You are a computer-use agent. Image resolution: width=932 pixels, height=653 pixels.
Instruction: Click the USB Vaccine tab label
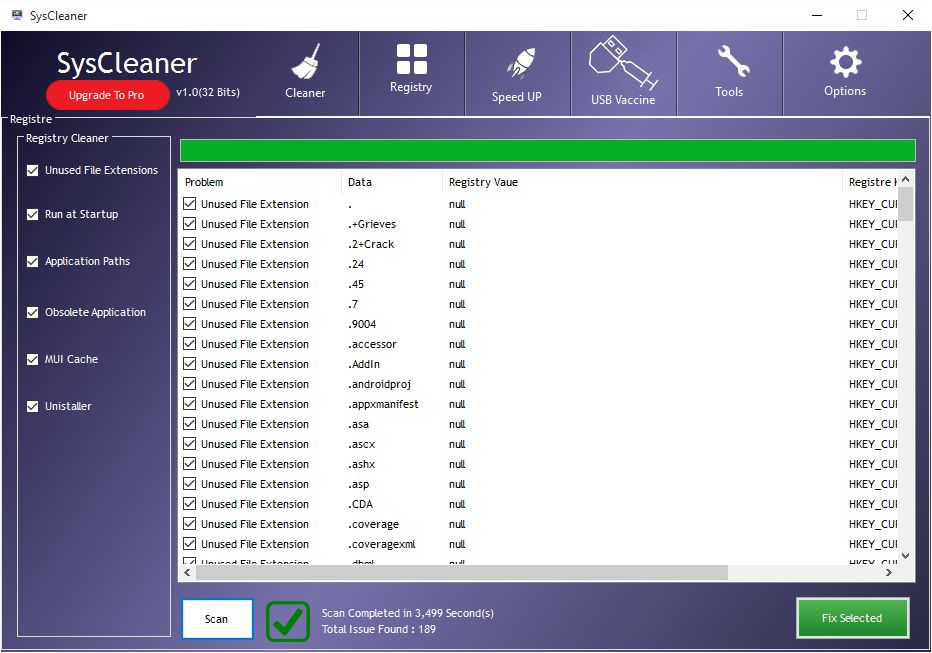pos(623,100)
